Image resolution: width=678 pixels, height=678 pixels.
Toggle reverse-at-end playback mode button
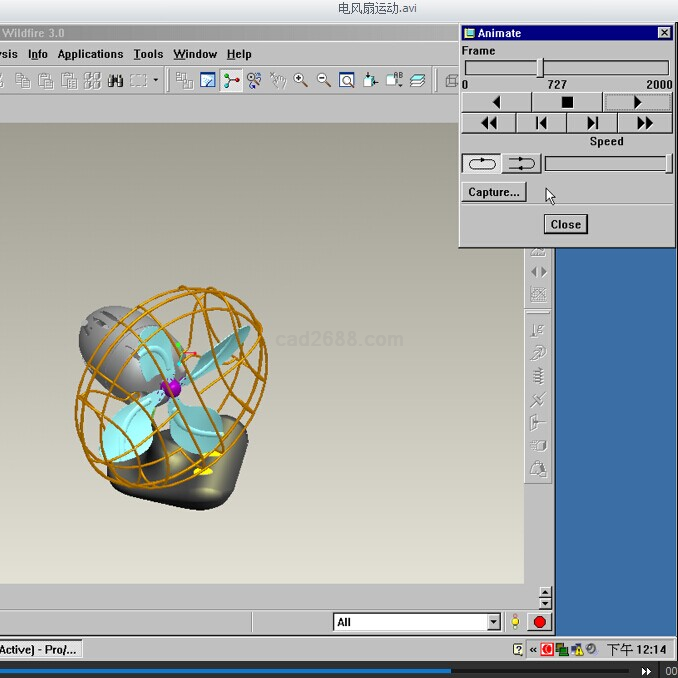pyautogui.click(x=521, y=163)
